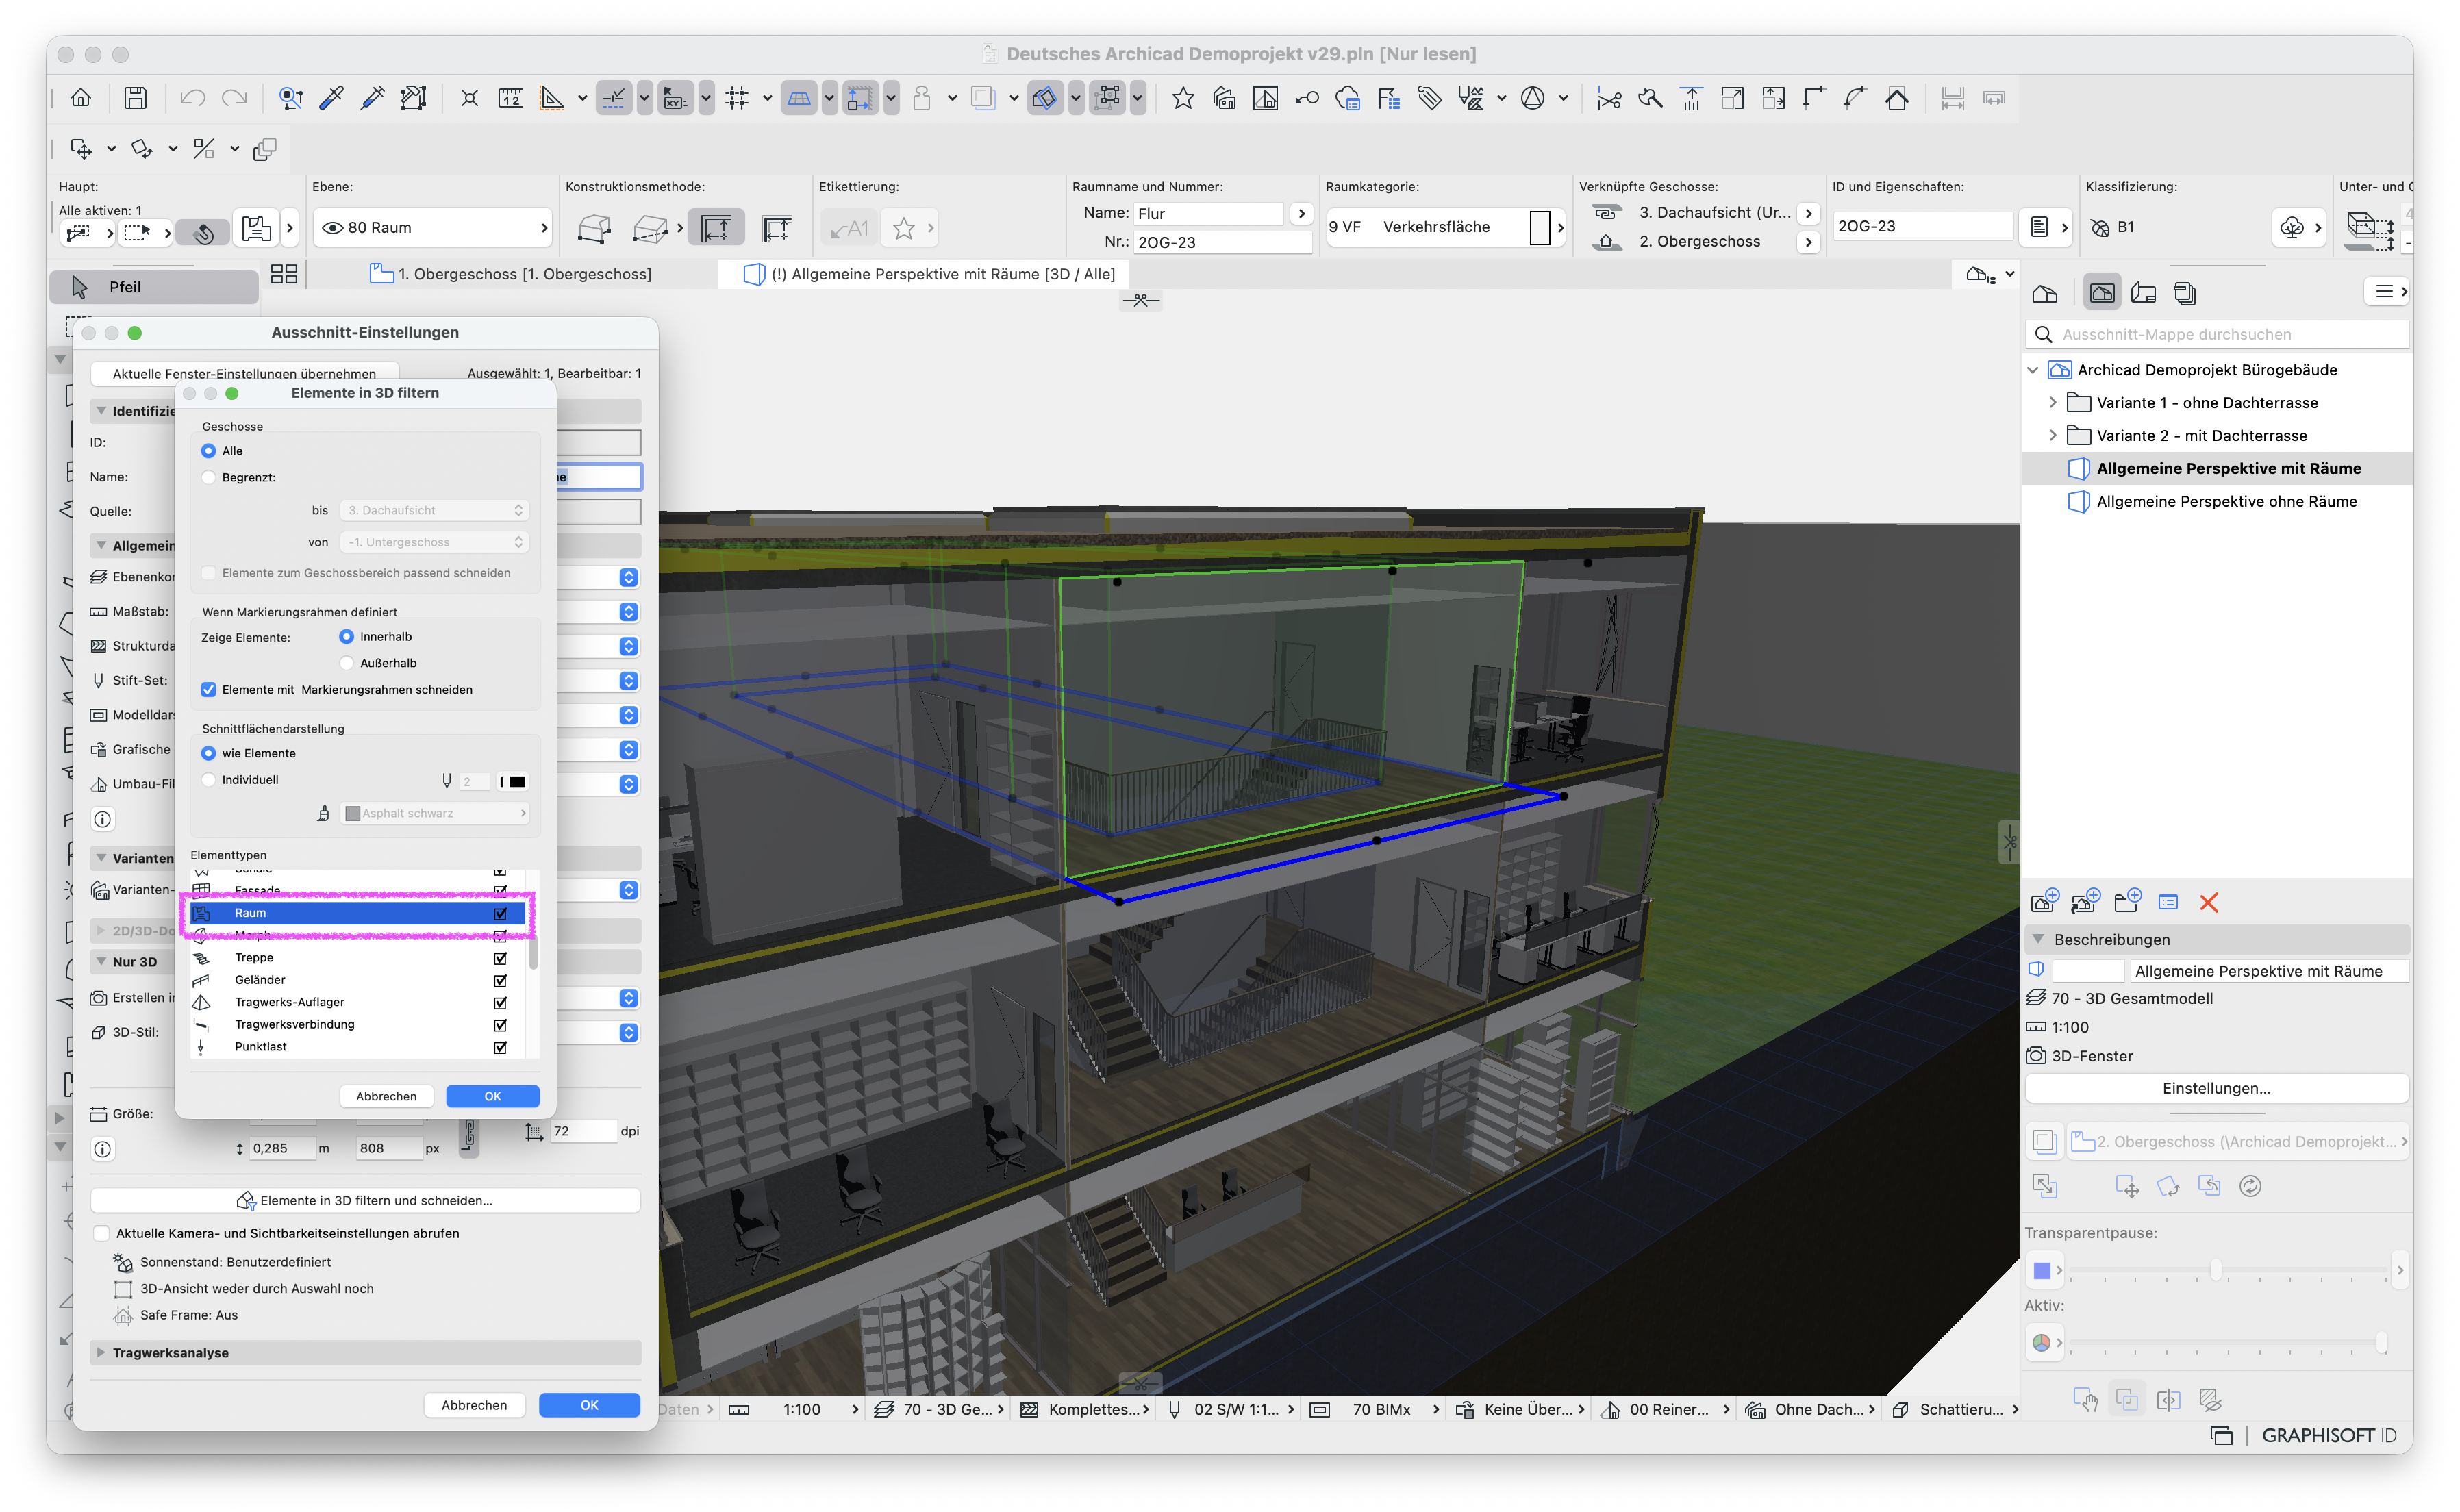Click Elemente in 3D filtern und schneiden button
Screen dimensions: 2460x1512
pos(365,1200)
